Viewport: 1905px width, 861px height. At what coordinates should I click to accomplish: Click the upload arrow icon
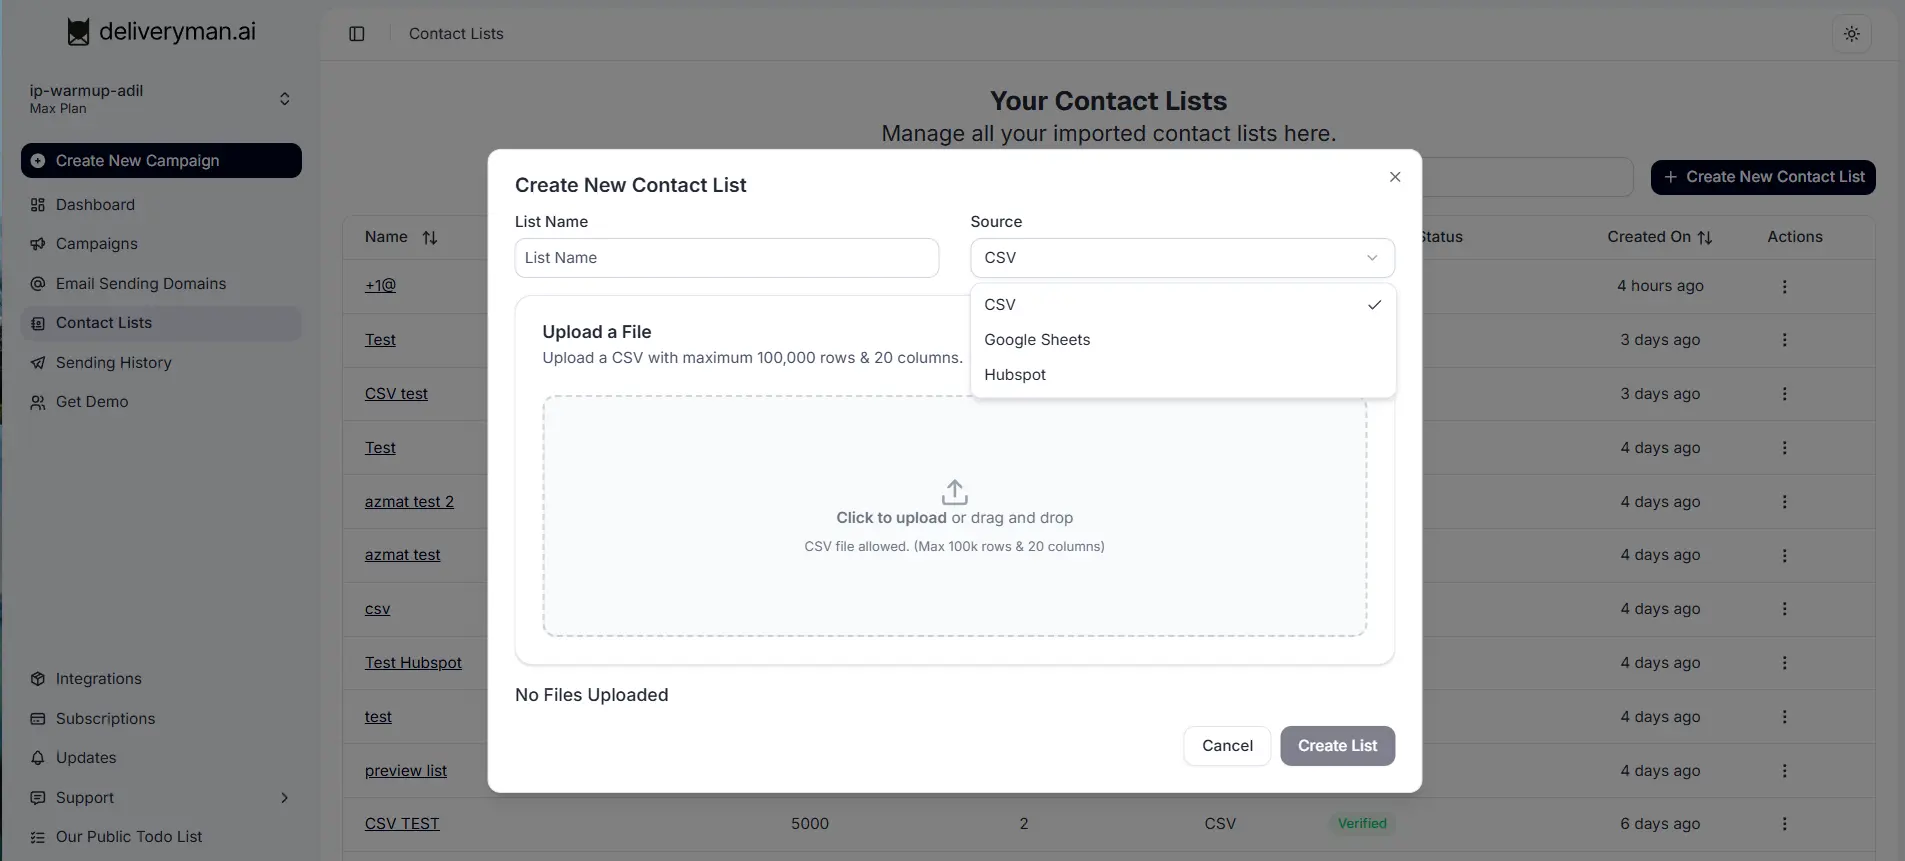954,492
